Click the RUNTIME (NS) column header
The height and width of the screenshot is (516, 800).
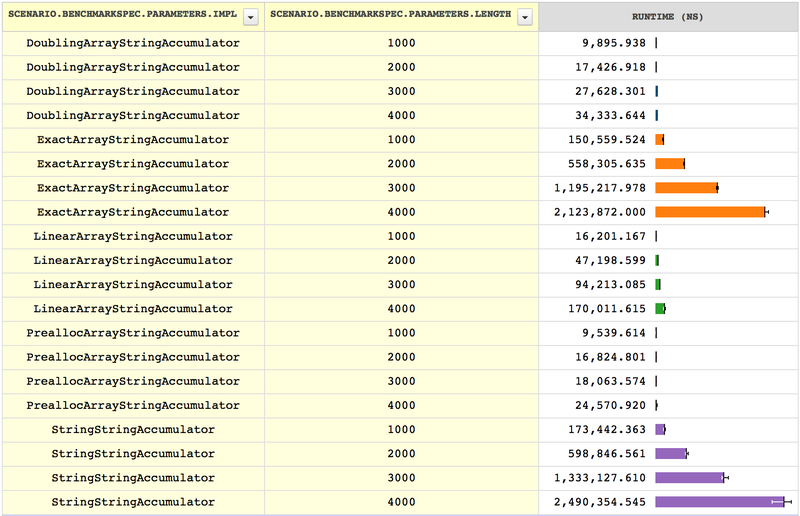tap(668, 16)
